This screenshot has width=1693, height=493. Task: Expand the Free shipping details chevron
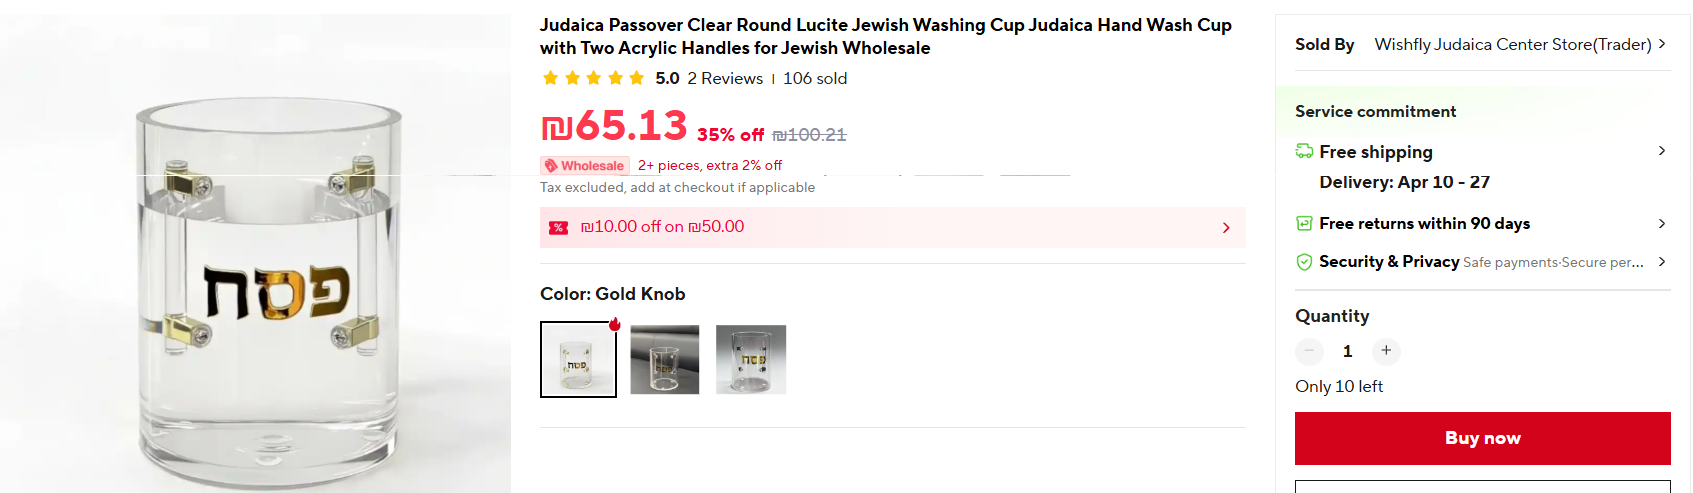tap(1661, 151)
